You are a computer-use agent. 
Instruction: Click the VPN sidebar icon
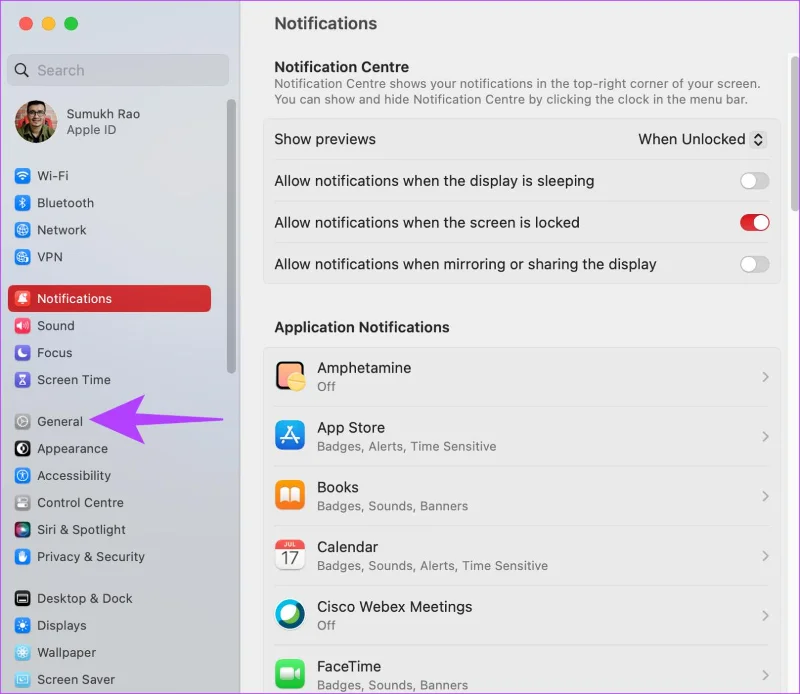click(22, 257)
